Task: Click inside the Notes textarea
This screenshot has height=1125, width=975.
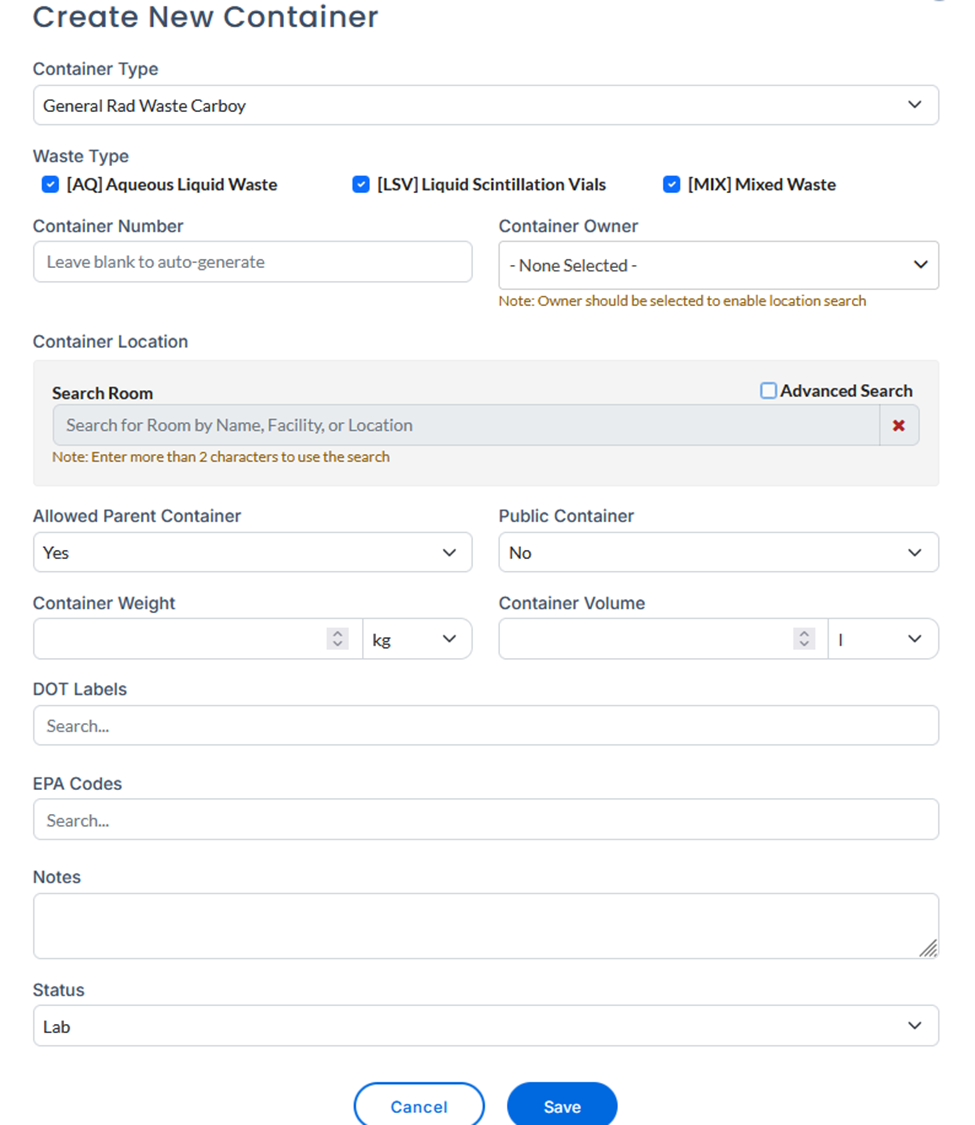Action: [x=486, y=926]
